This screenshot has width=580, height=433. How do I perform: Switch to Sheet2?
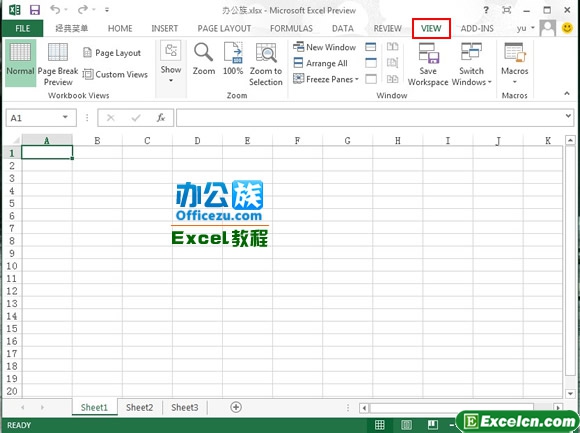(x=139, y=407)
